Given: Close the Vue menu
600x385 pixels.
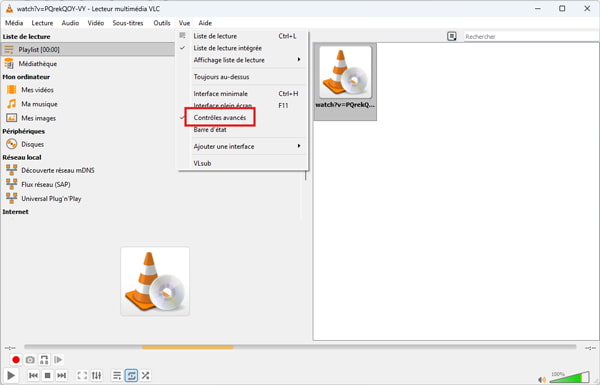Looking at the screenshot, I should pos(184,23).
